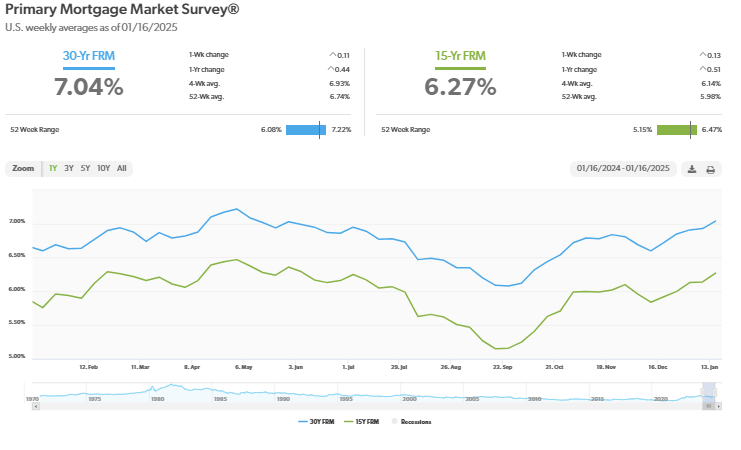
Task: Select the All zoom range
Action: tap(121, 168)
